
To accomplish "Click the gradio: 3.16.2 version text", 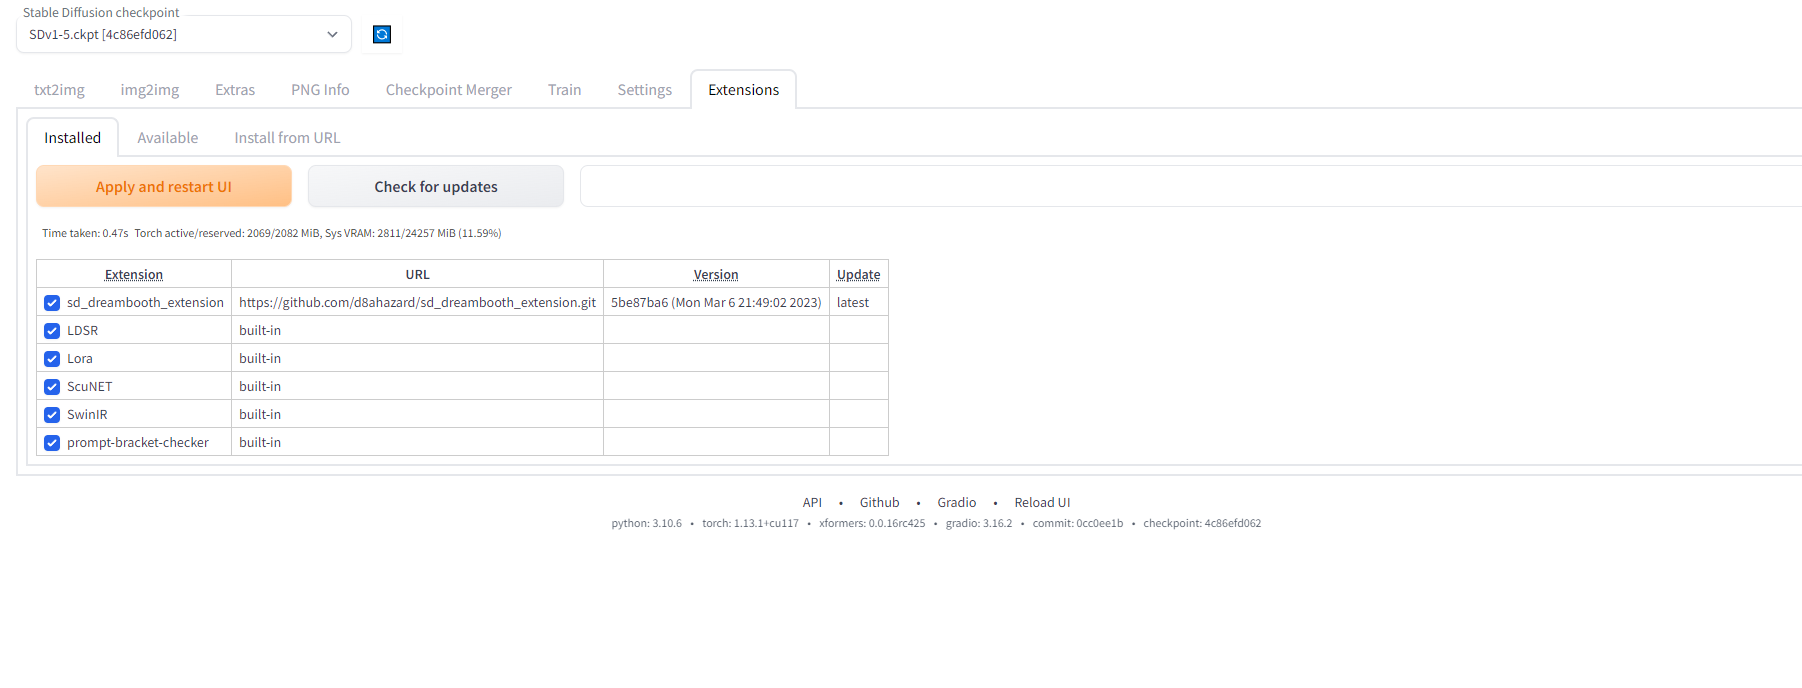I will pyautogui.click(x=979, y=524).
